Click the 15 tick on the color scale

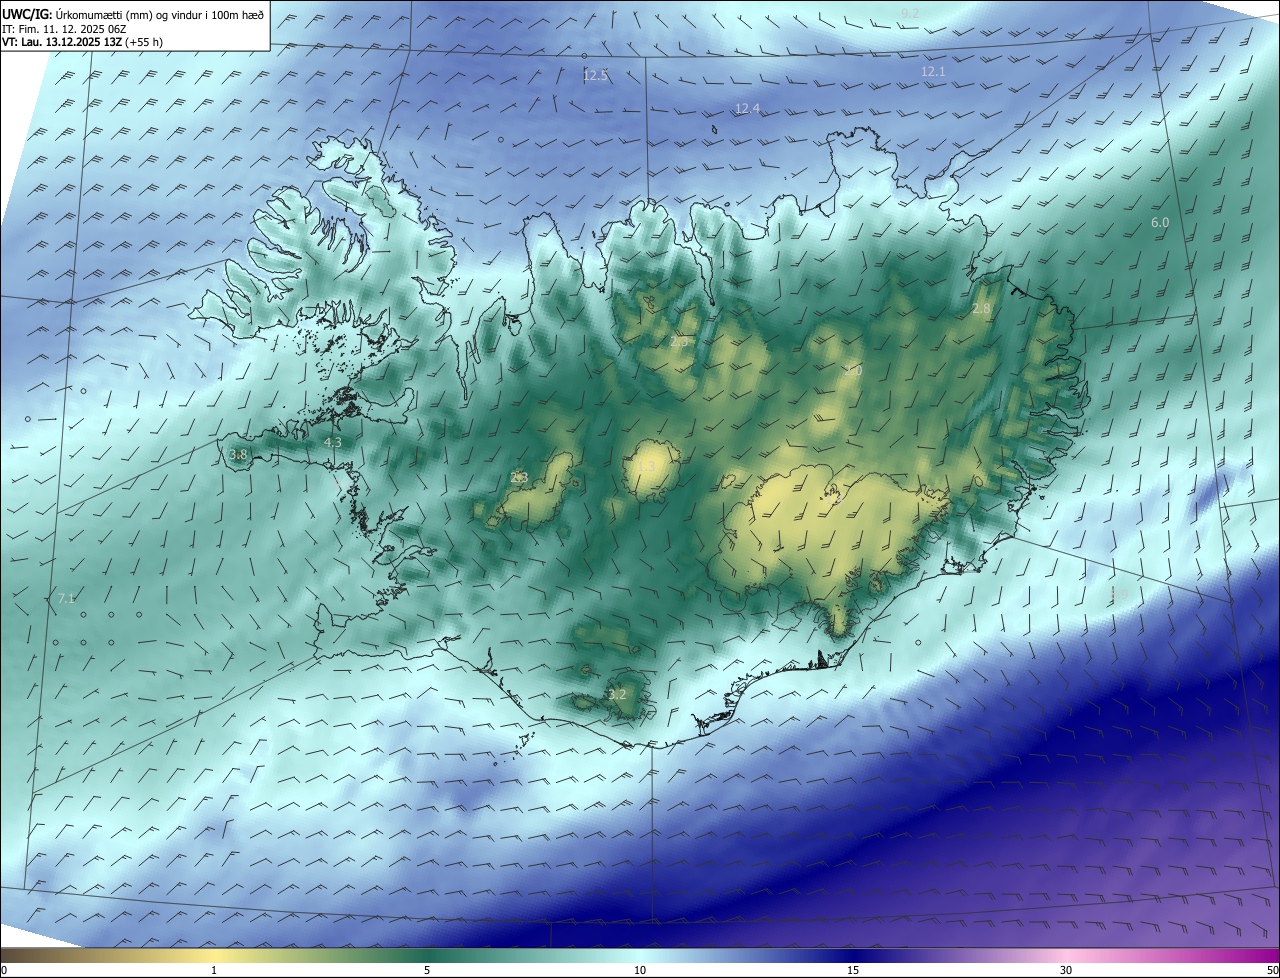853,970
